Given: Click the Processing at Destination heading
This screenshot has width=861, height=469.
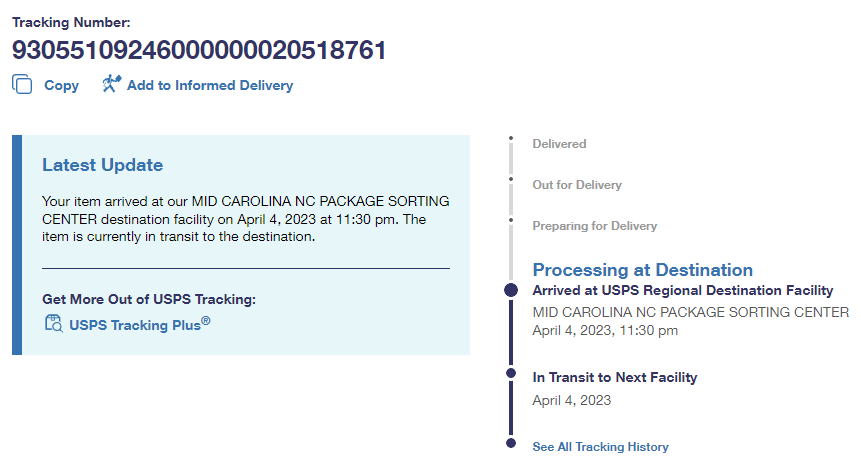Looking at the screenshot, I should (x=642, y=270).
